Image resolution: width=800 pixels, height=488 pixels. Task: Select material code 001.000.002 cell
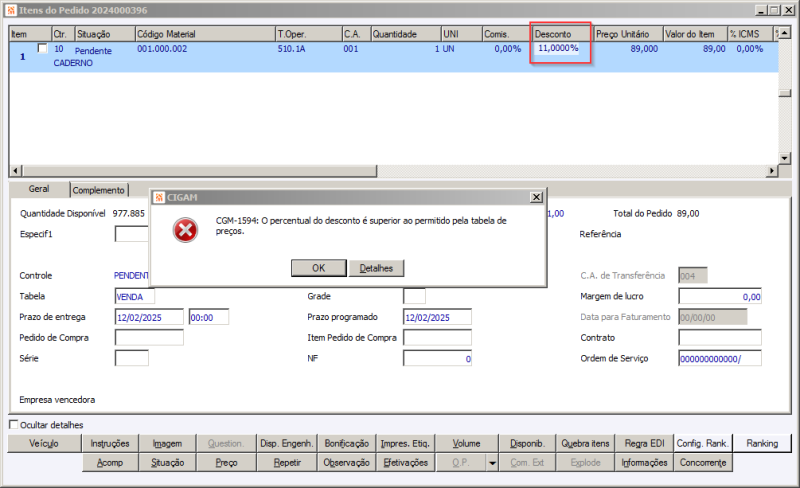pos(162,48)
